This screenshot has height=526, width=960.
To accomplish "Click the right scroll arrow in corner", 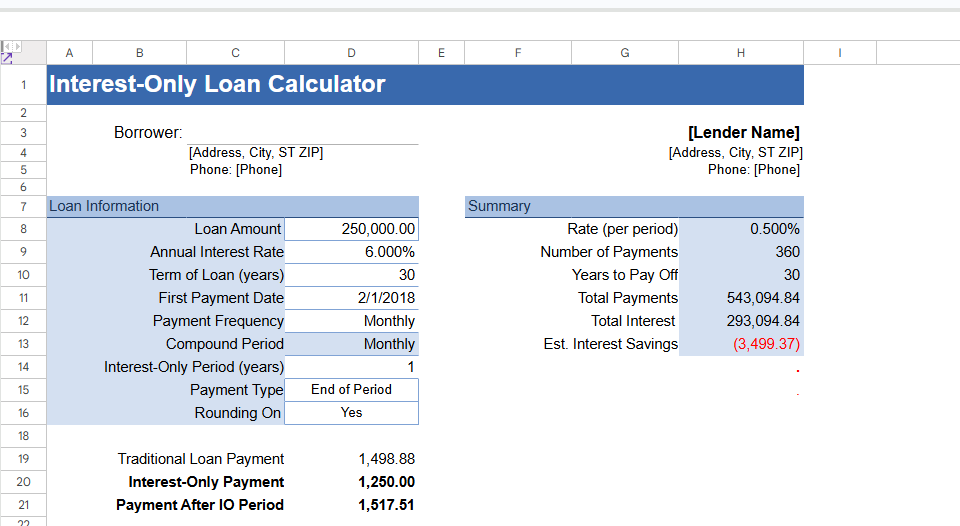I will point(16,46).
